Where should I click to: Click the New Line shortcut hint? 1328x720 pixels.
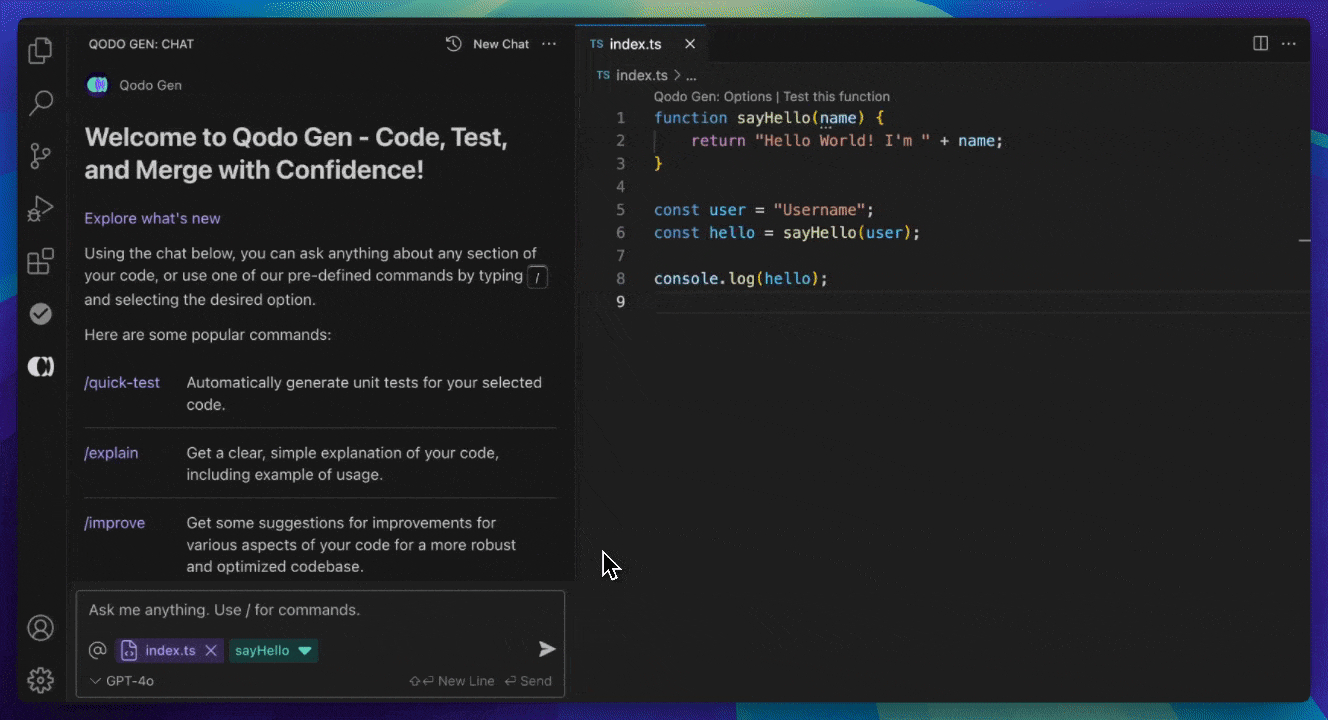point(452,681)
